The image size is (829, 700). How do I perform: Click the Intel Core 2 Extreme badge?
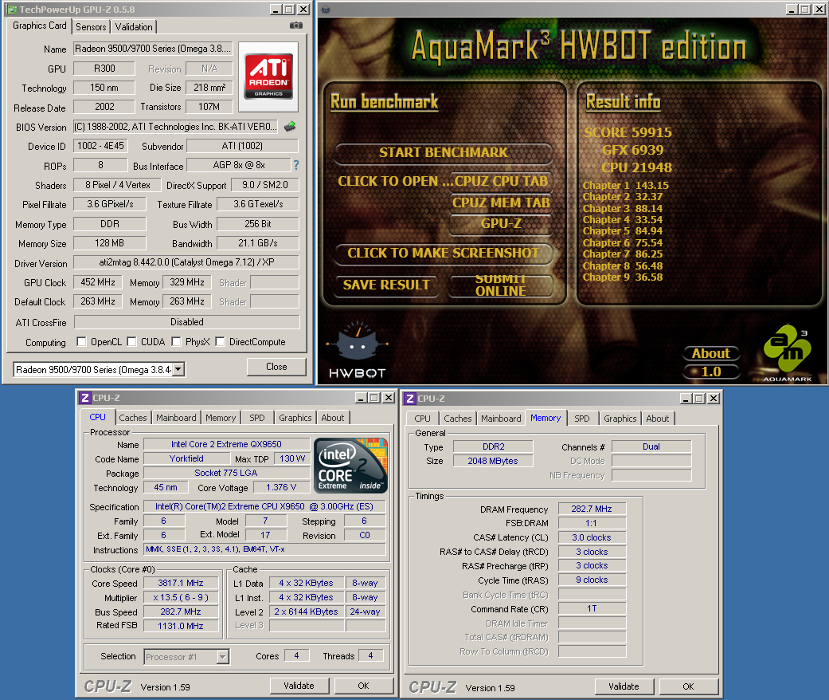351,465
